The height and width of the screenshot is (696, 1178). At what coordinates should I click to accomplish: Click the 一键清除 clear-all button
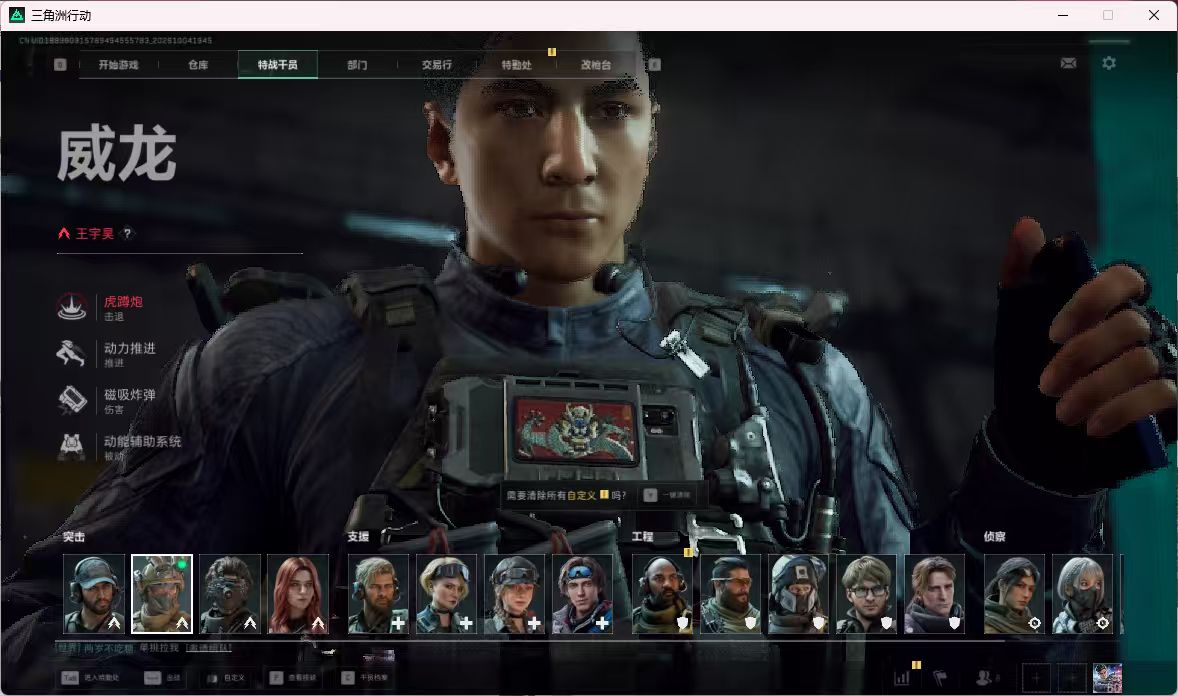point(667,495)
